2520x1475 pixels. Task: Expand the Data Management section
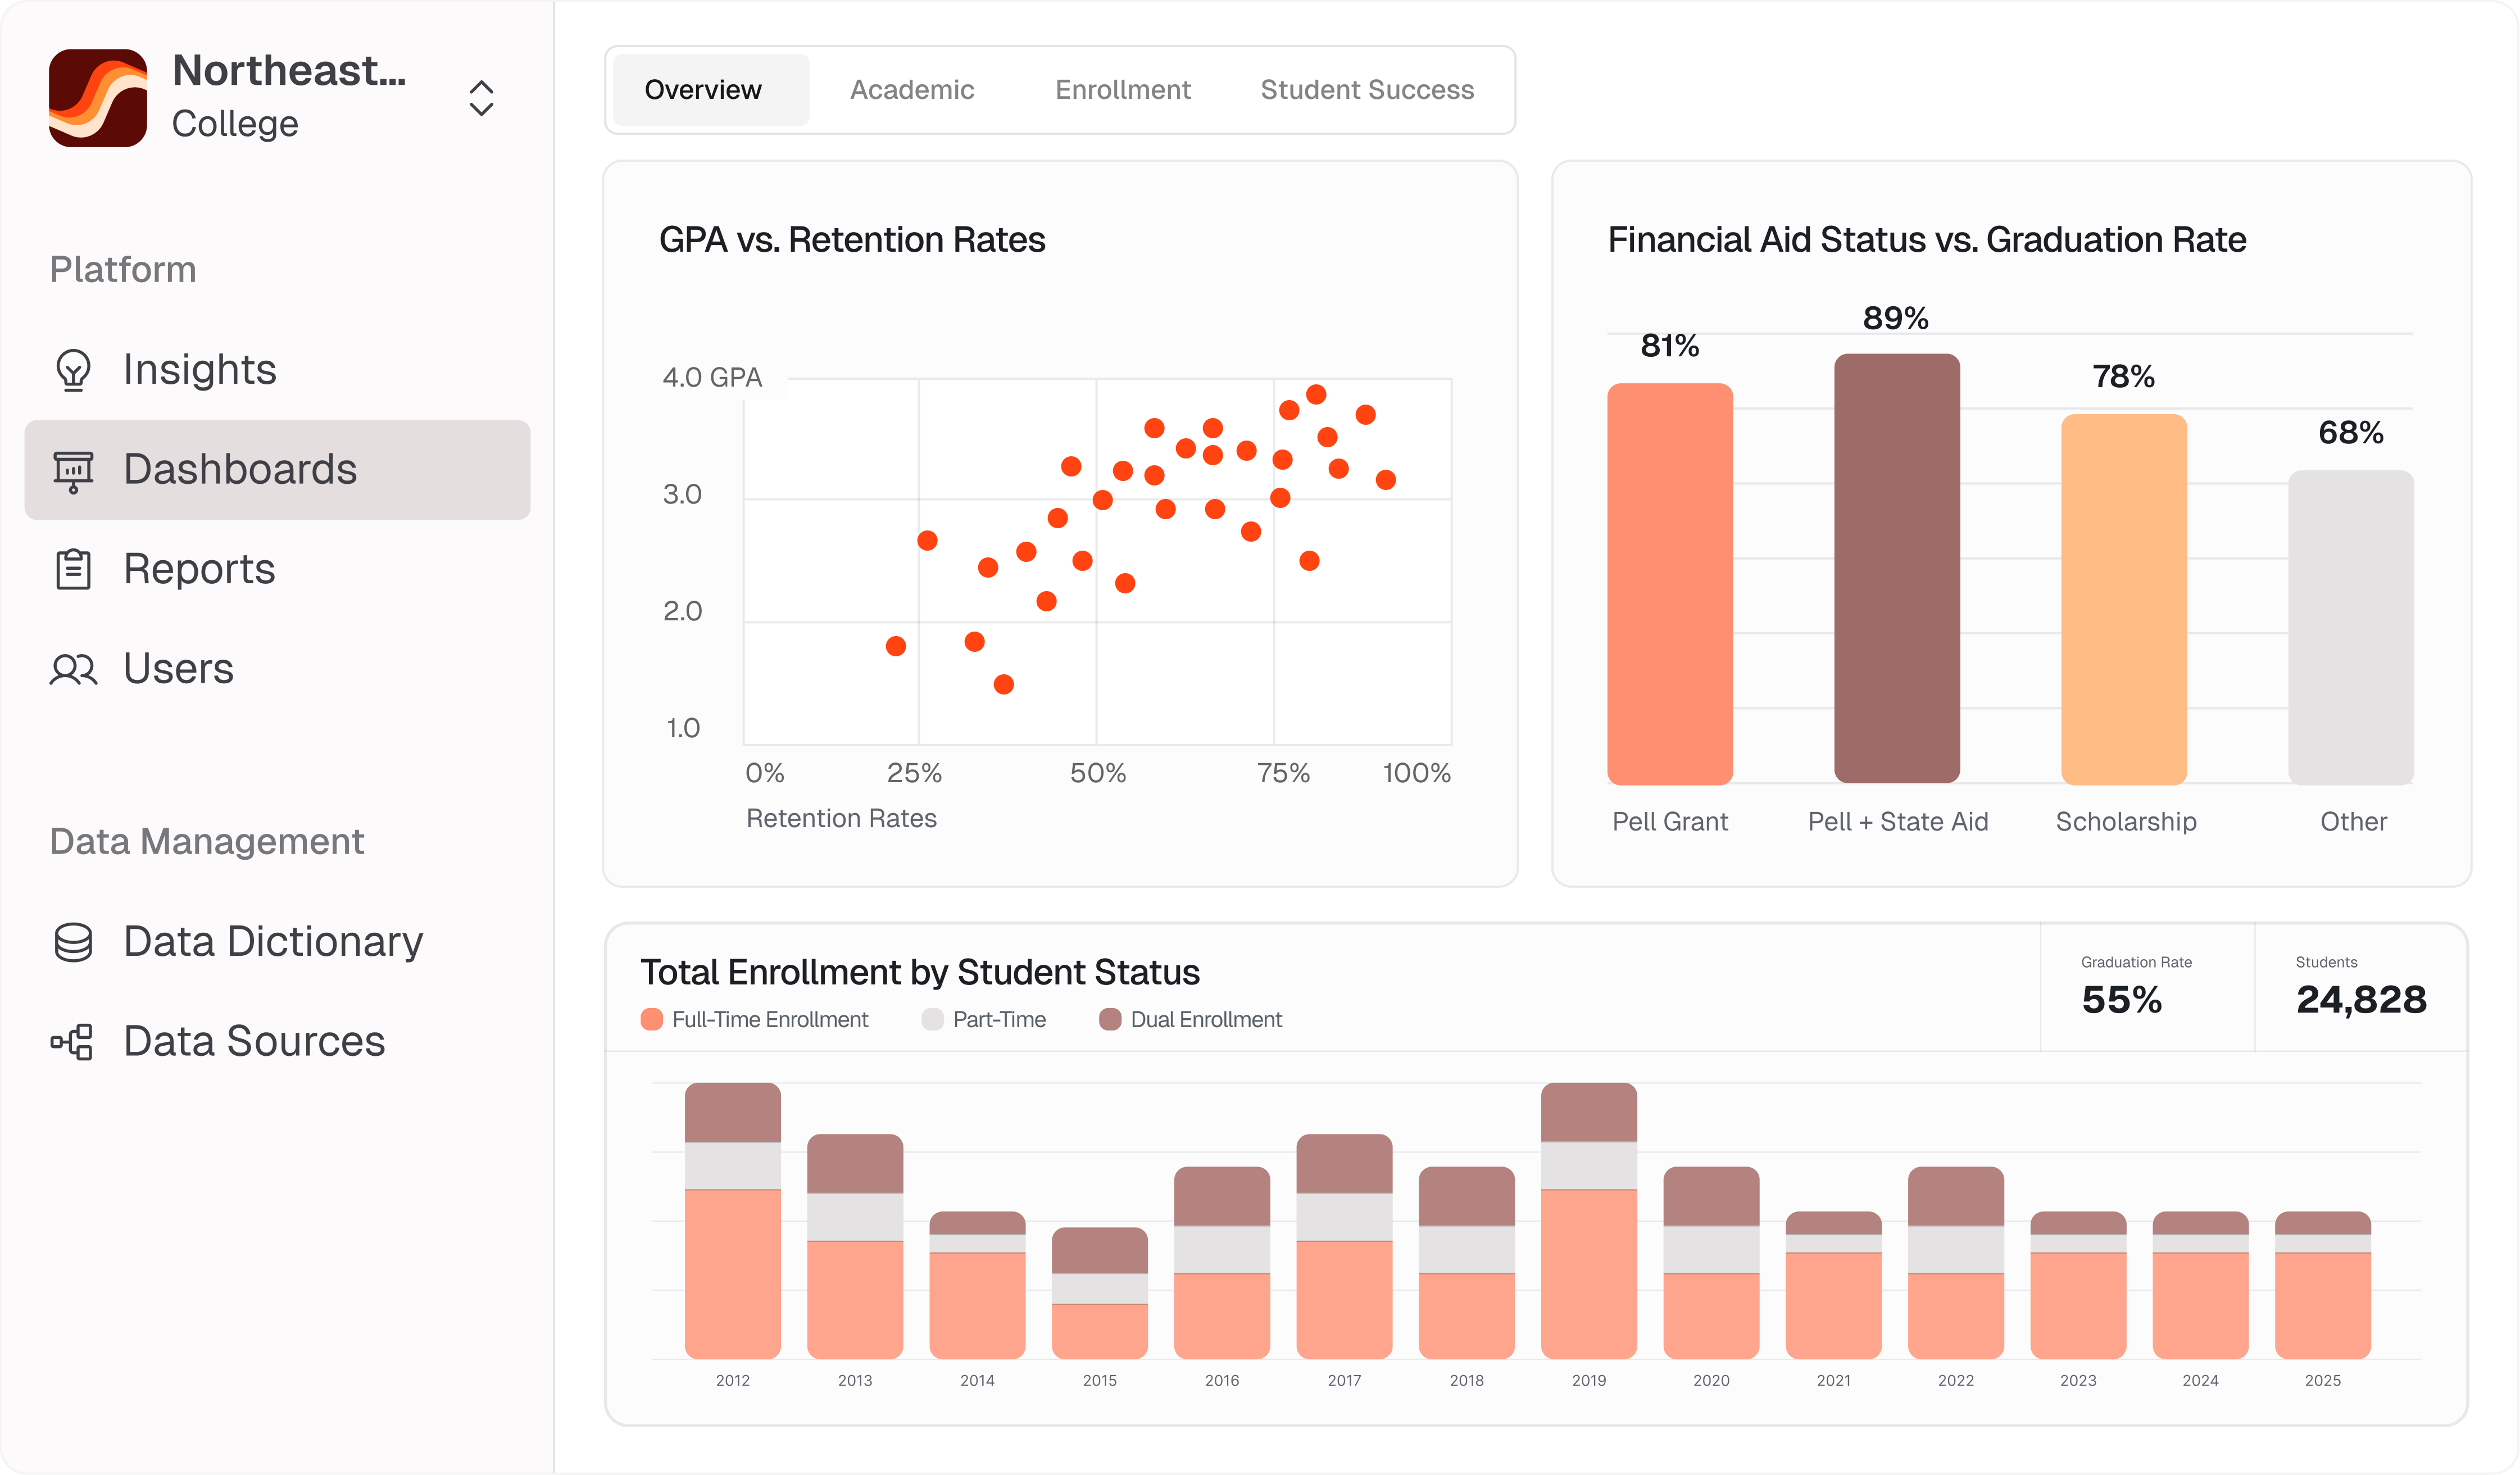coord(206,841)
